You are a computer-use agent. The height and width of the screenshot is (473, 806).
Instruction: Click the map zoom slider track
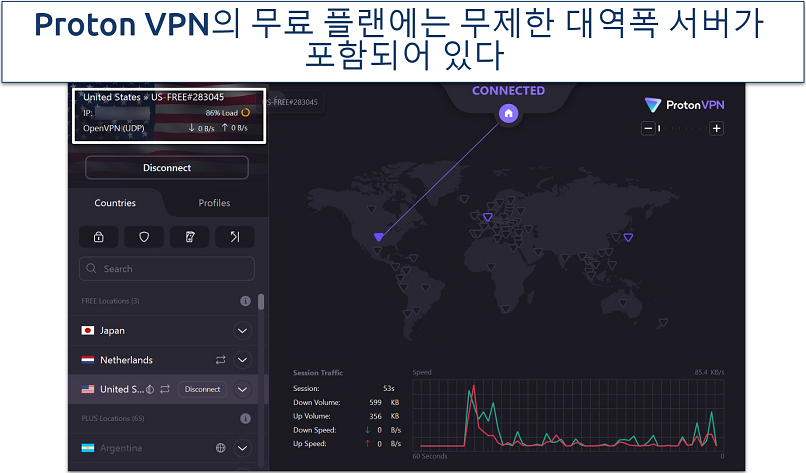point(682,128)
